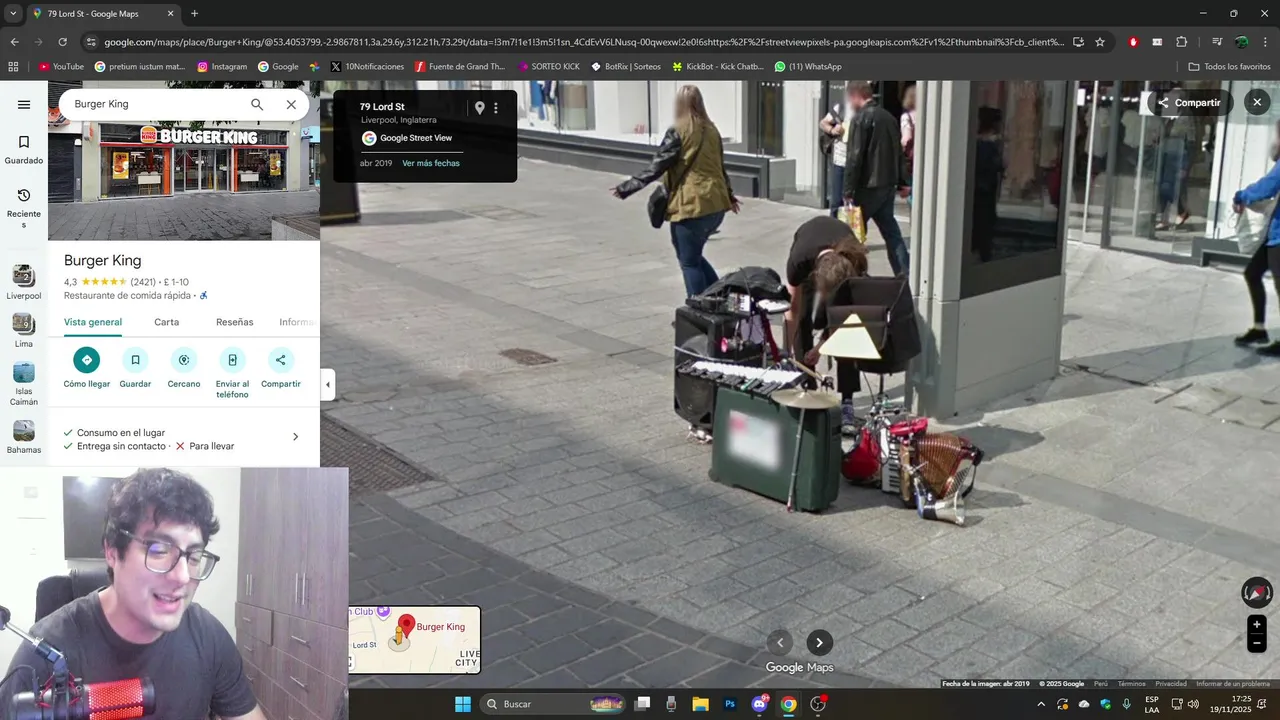Open the minimap showing Burger King pin
The height and width of the screenshot is (720, 1280).
[x=414, y=640]
